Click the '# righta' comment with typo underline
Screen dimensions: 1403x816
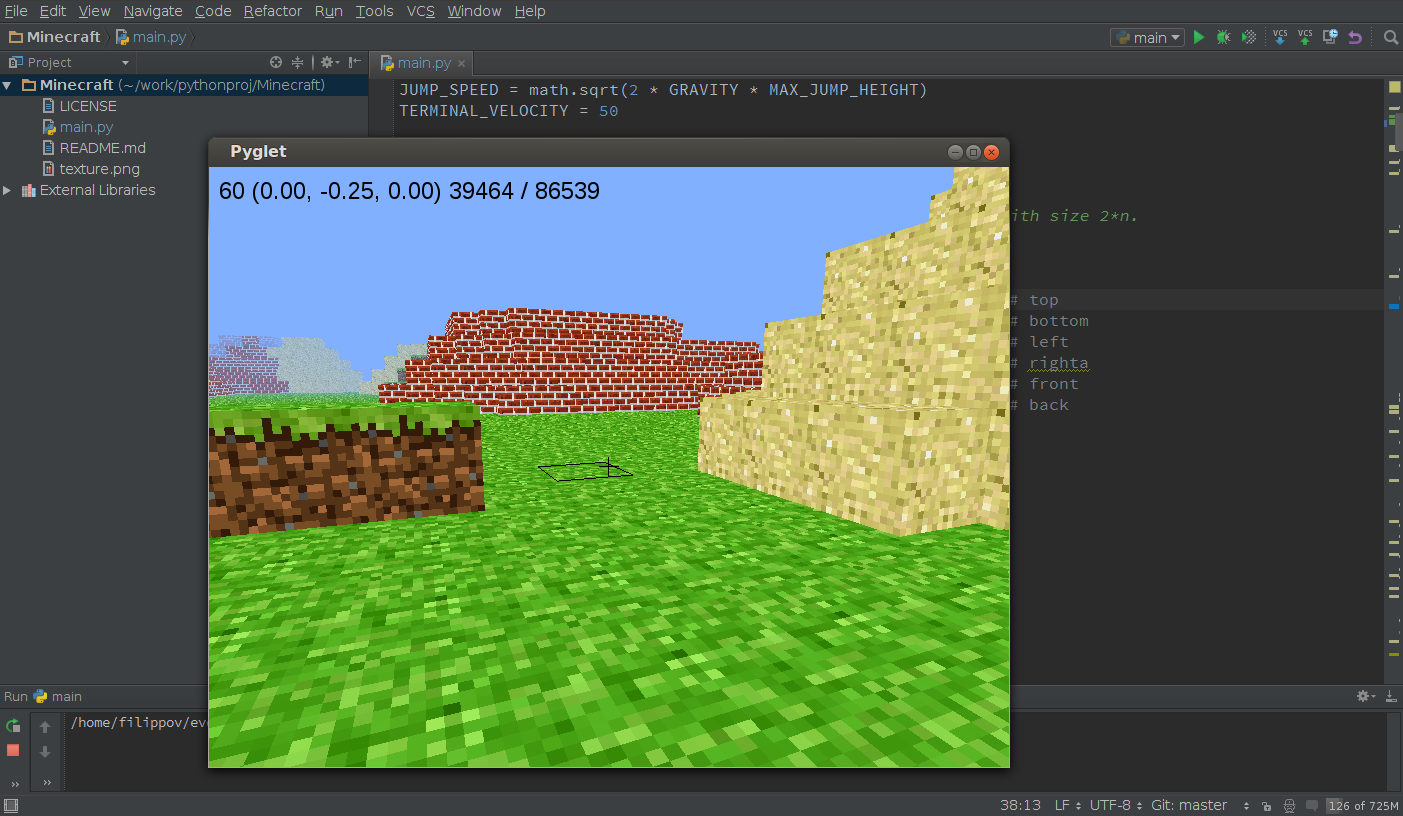(1049, 363)
